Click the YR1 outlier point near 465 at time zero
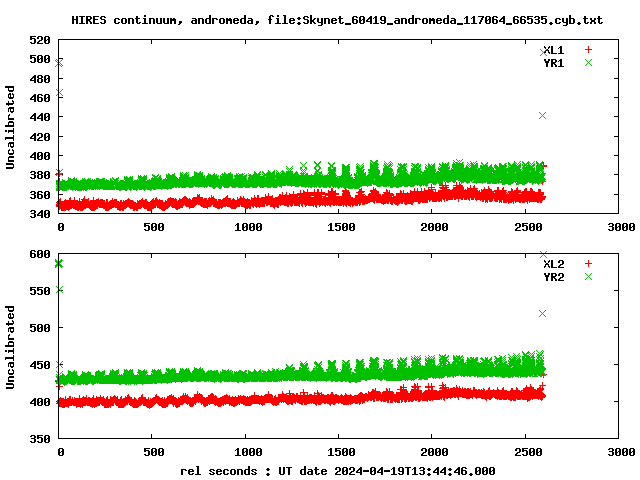The height and width of the screenshot is (480, 640). point(60,93)
